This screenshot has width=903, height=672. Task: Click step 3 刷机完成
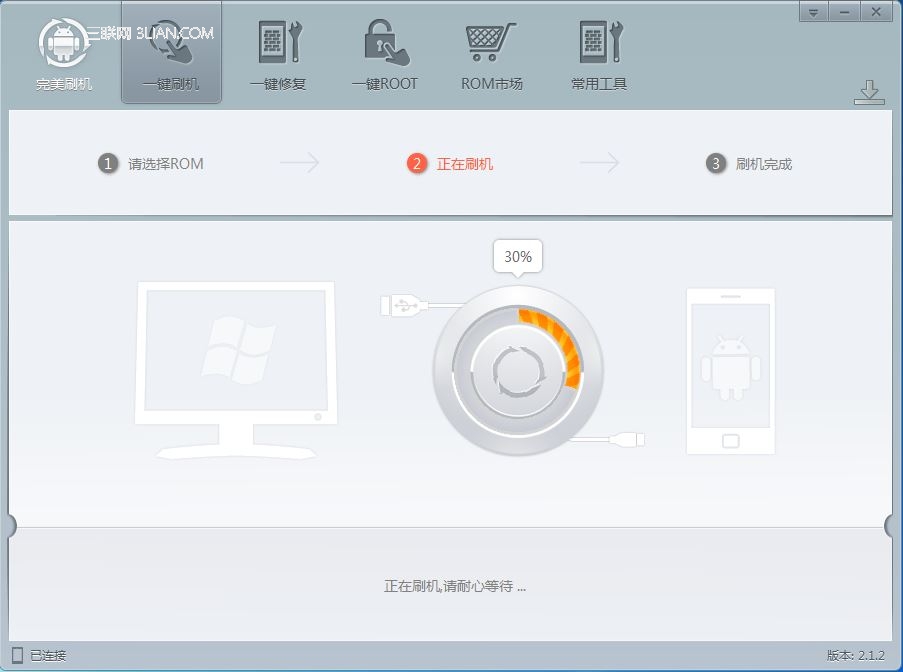point(749,164)
